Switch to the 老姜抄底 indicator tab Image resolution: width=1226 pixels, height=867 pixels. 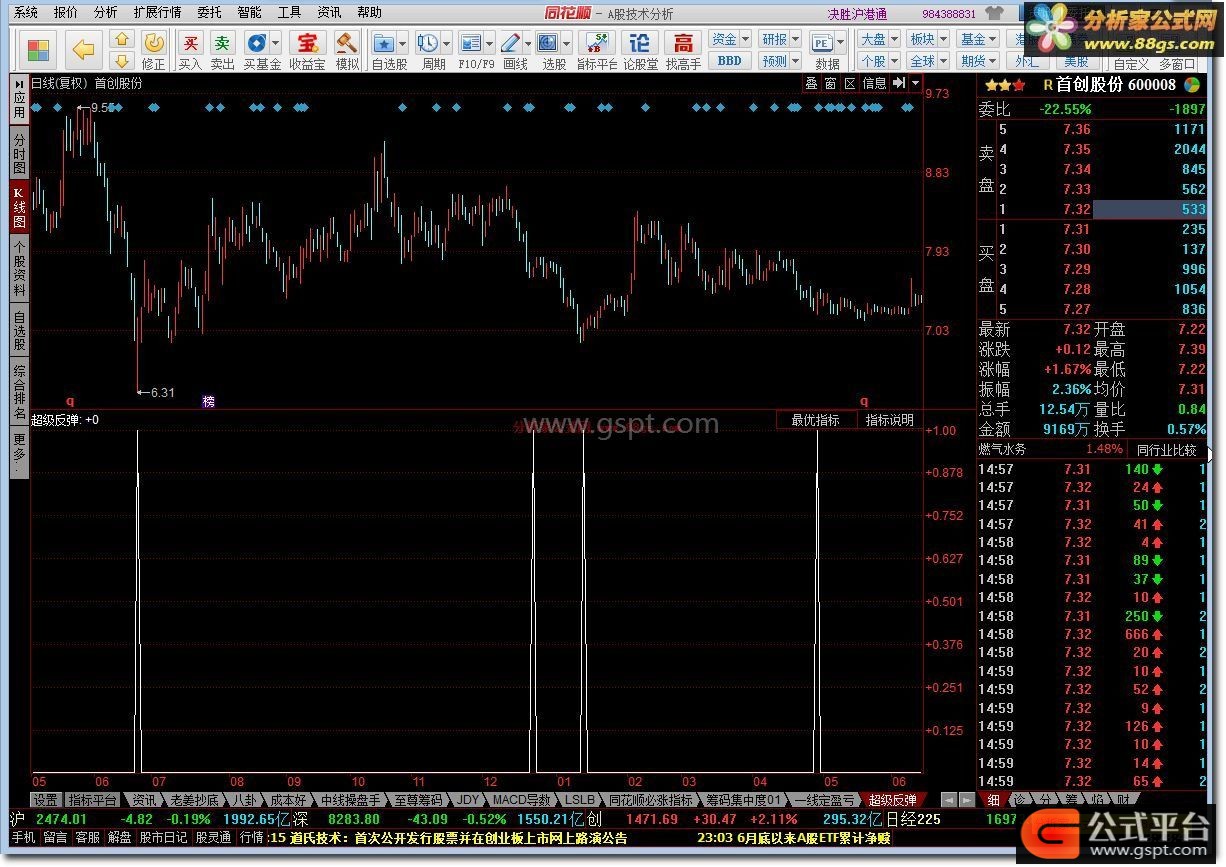[192, 800]
